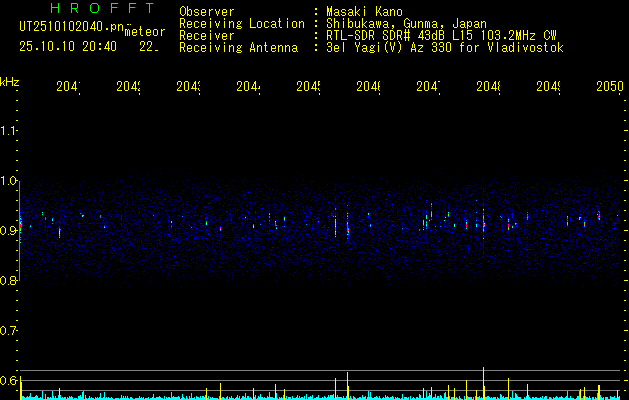Select the location Shibukawa, Gunma, Japan
Image resolution: width=629 pixels, height=400 pixels.
[406, 24]
